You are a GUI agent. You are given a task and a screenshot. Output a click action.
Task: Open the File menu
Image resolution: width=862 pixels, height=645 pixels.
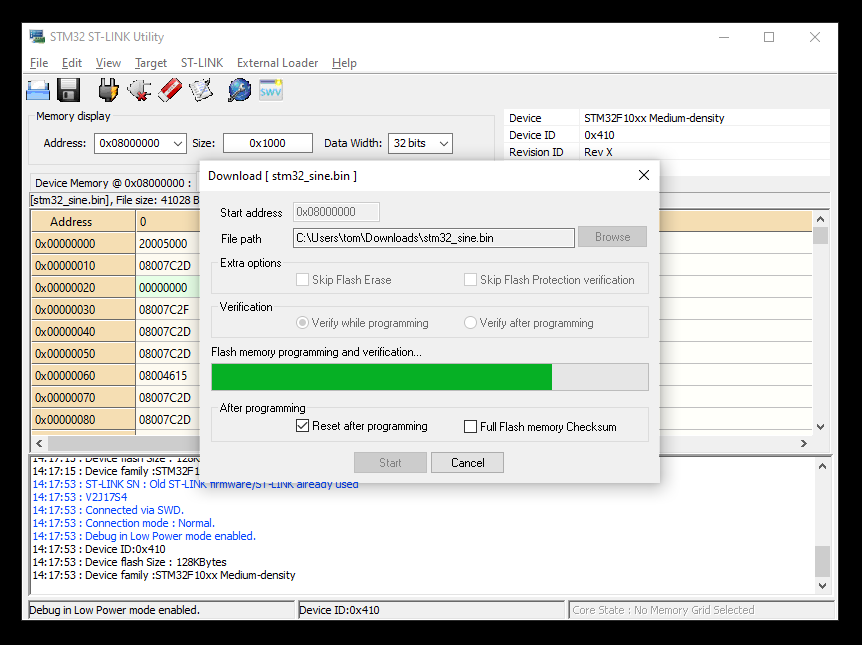[39, 63]
